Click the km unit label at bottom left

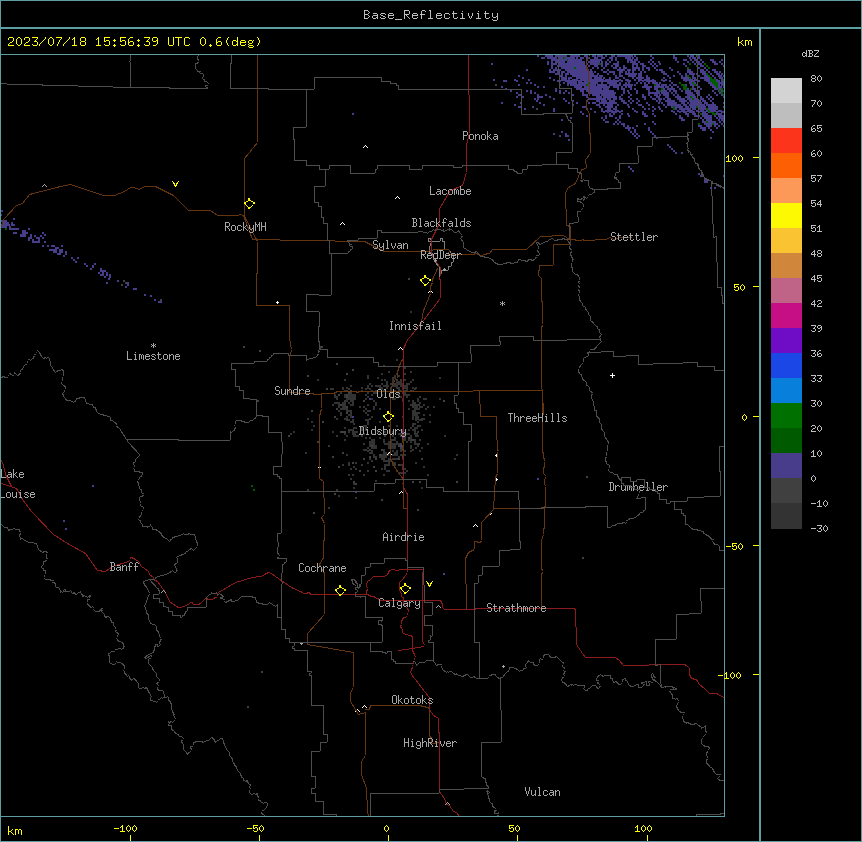tap(15, 830)
